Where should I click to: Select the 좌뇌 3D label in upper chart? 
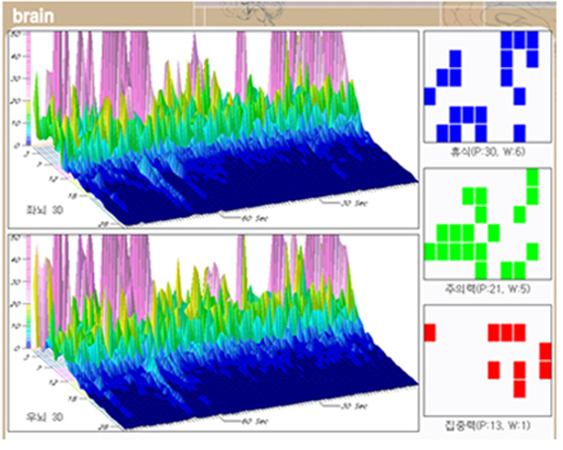(45, 210)
